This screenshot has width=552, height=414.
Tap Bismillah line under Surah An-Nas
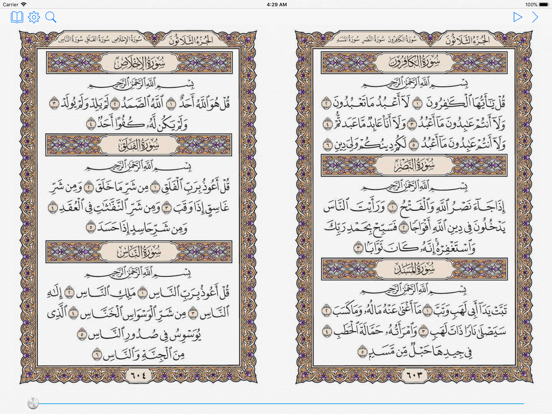(138, 274)
